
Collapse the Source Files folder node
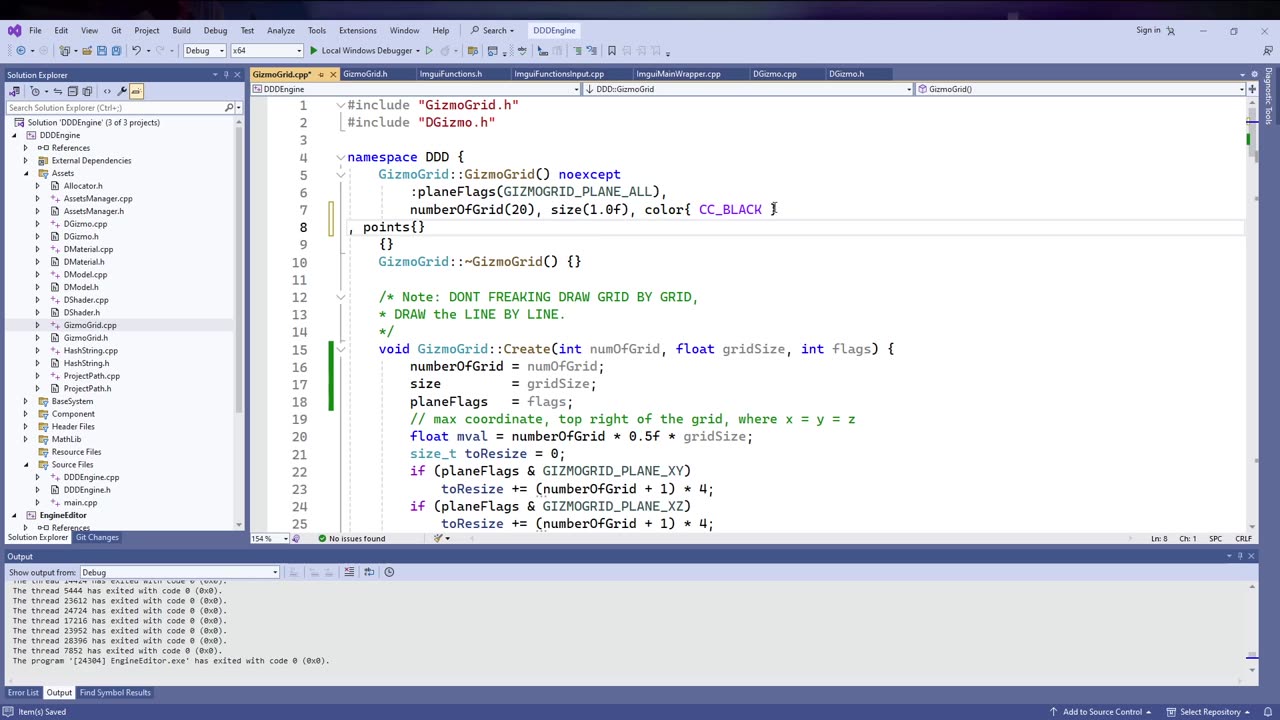[26, 465]
